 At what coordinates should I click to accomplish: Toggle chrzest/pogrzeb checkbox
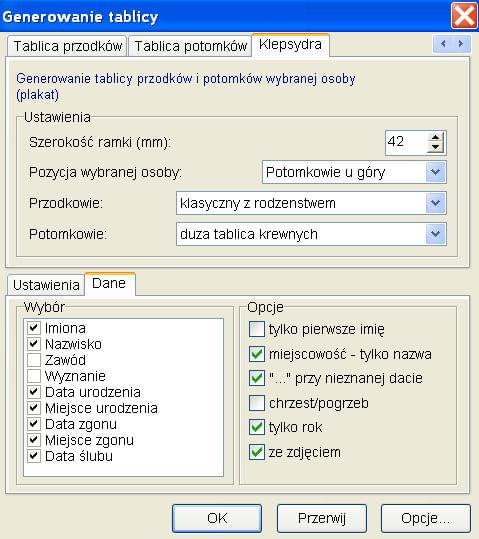257,403
